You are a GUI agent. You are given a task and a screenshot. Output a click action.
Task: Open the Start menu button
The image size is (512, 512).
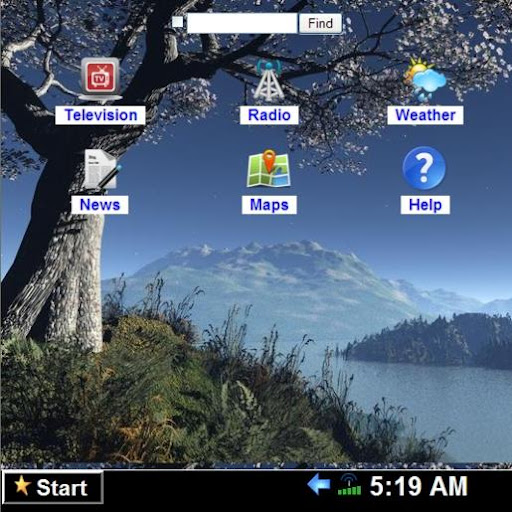point(52,487)
